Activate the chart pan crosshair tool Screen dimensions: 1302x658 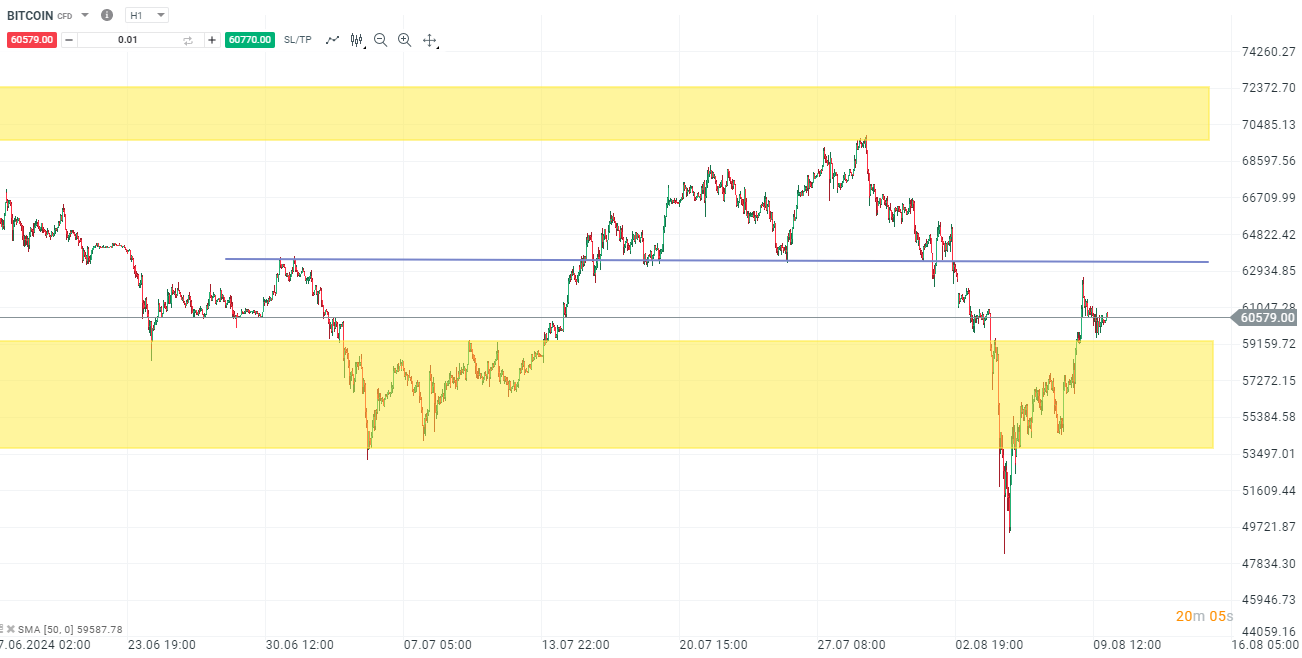(x=429, y=39)
